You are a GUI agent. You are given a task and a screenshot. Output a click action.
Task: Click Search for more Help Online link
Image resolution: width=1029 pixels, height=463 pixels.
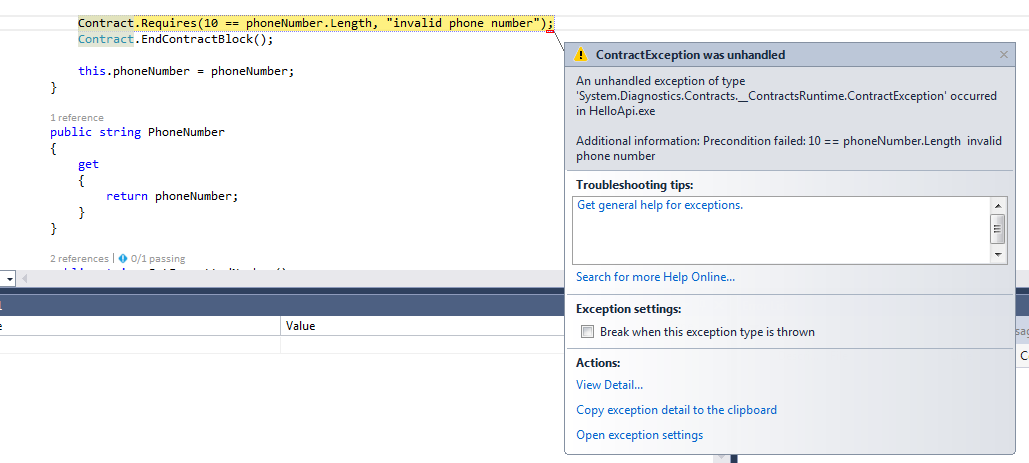[x=655, y=277]
